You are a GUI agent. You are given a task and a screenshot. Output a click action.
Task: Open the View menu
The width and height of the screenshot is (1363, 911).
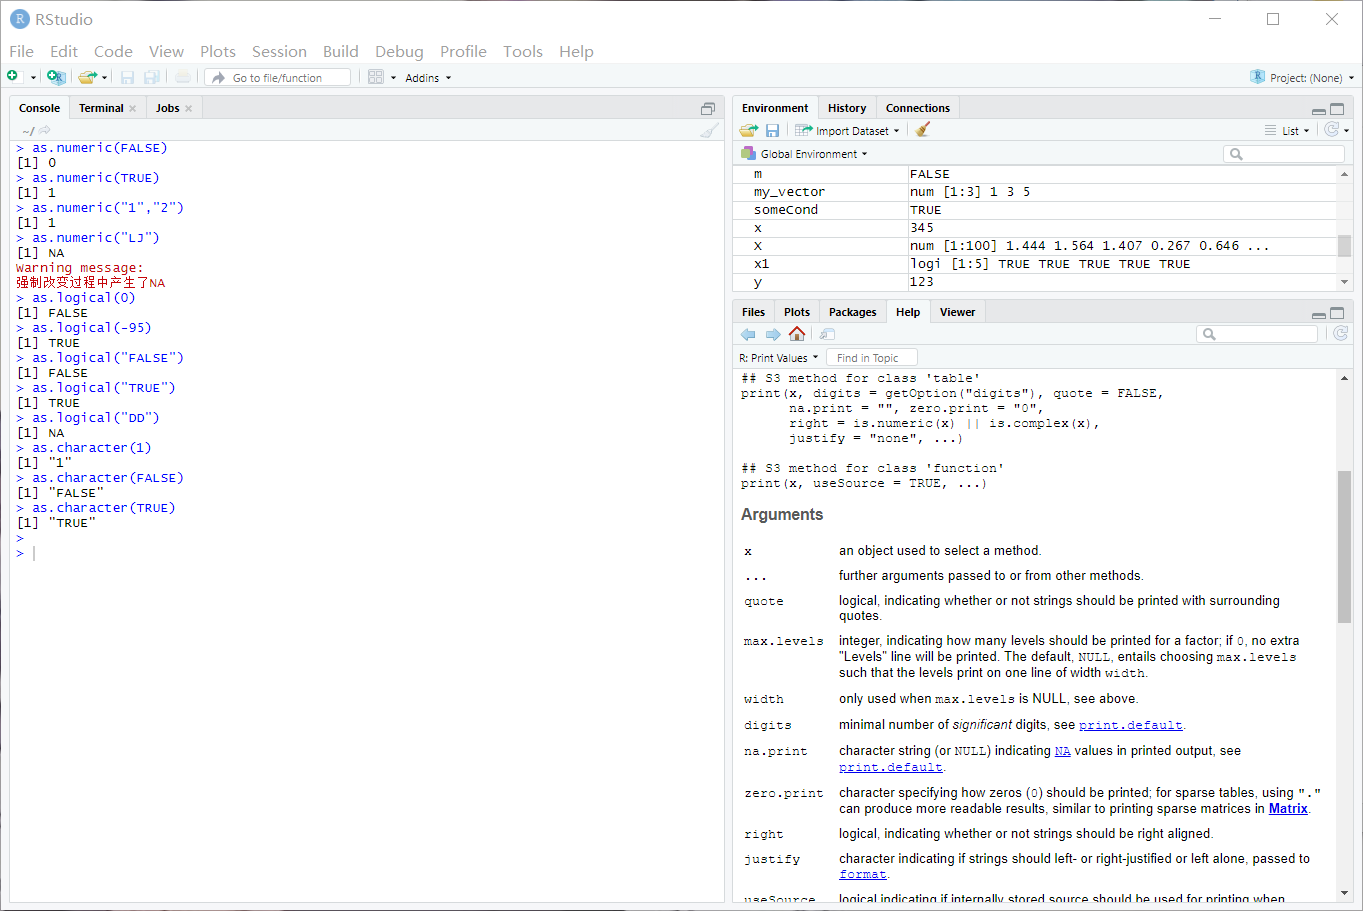166,51
